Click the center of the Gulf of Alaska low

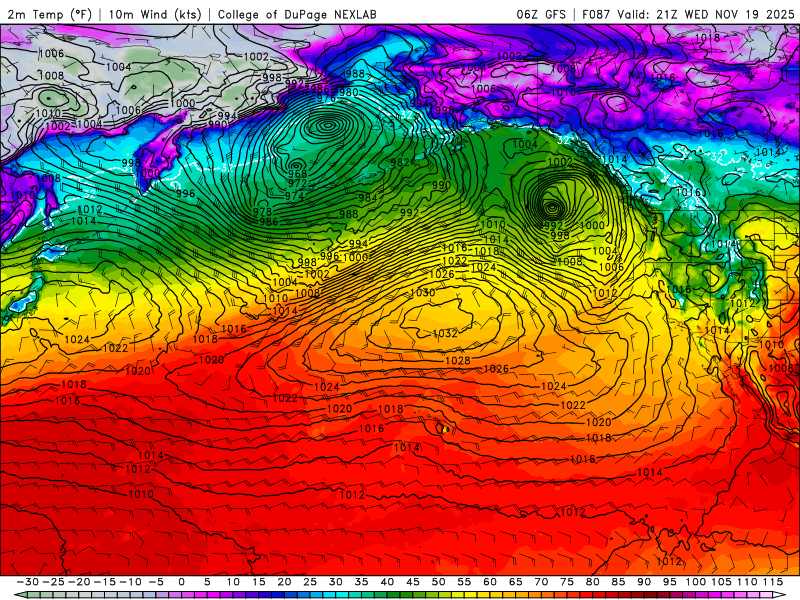pyautogui.click(x=552, y=207)
